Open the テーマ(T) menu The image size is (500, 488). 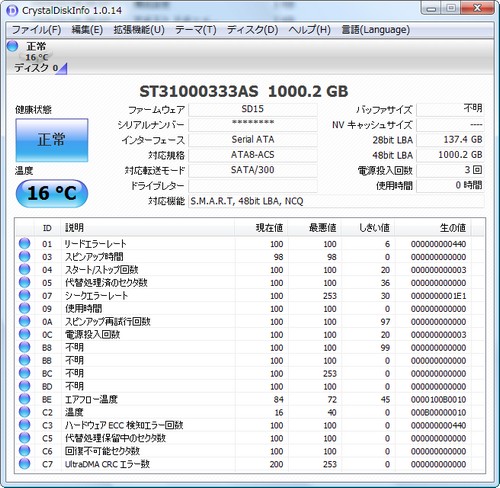point(196,30)
